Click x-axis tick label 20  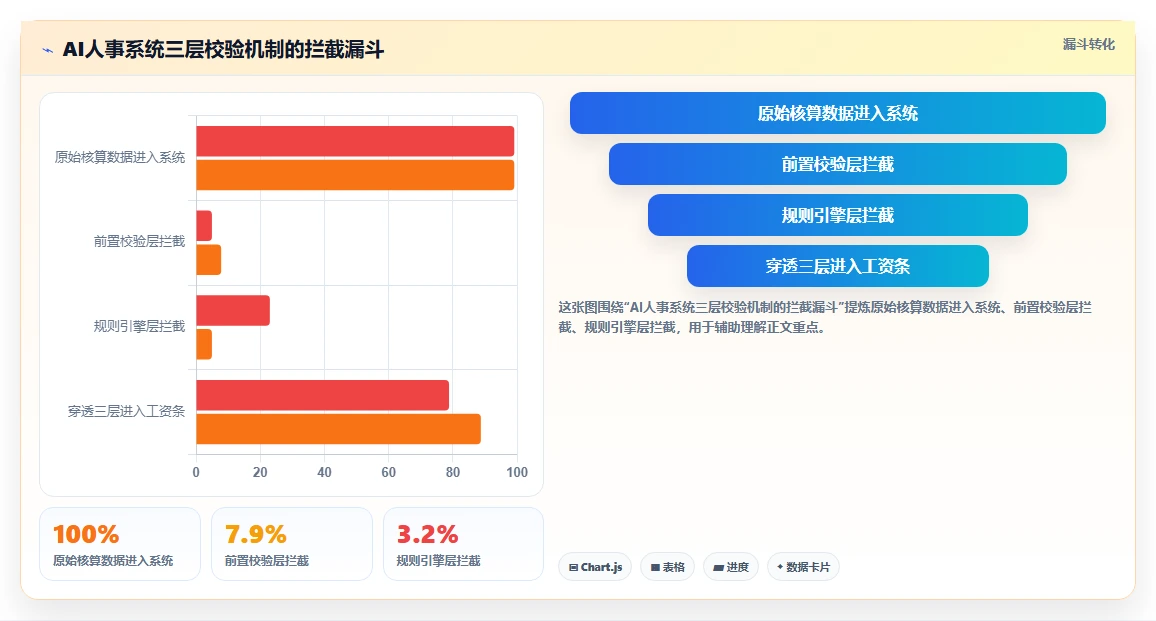(x=260, y=472)
